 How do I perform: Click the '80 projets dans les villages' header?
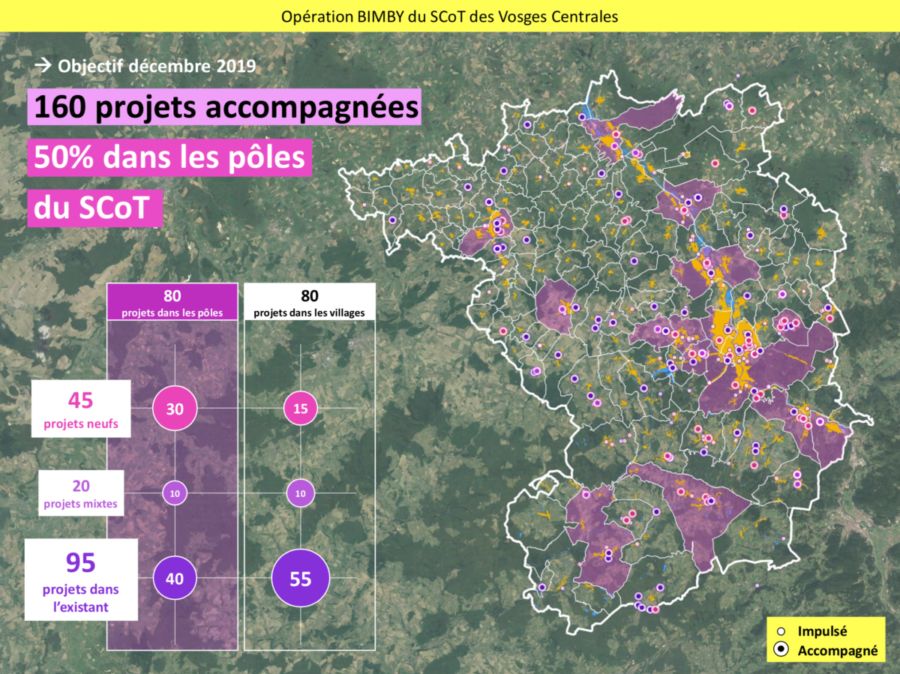[x=309, y=301]
